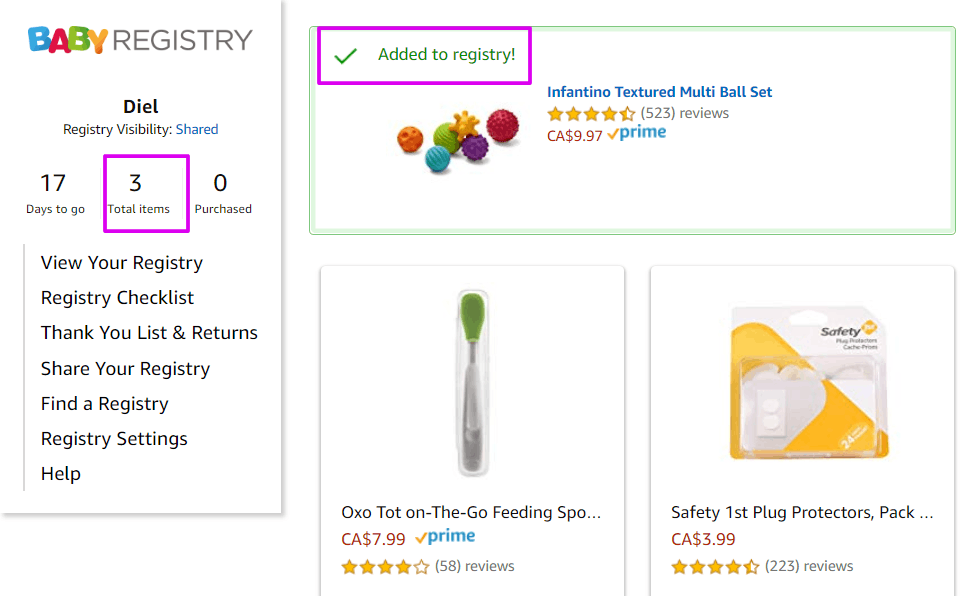The image size is (975, 596).
Task: Open the Registry Checklist
Action: [x=117, y=298]
